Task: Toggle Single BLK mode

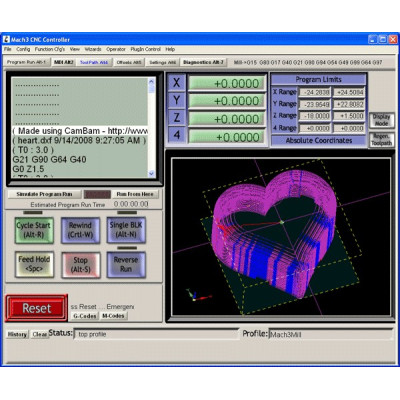Action: coord(126,230)
